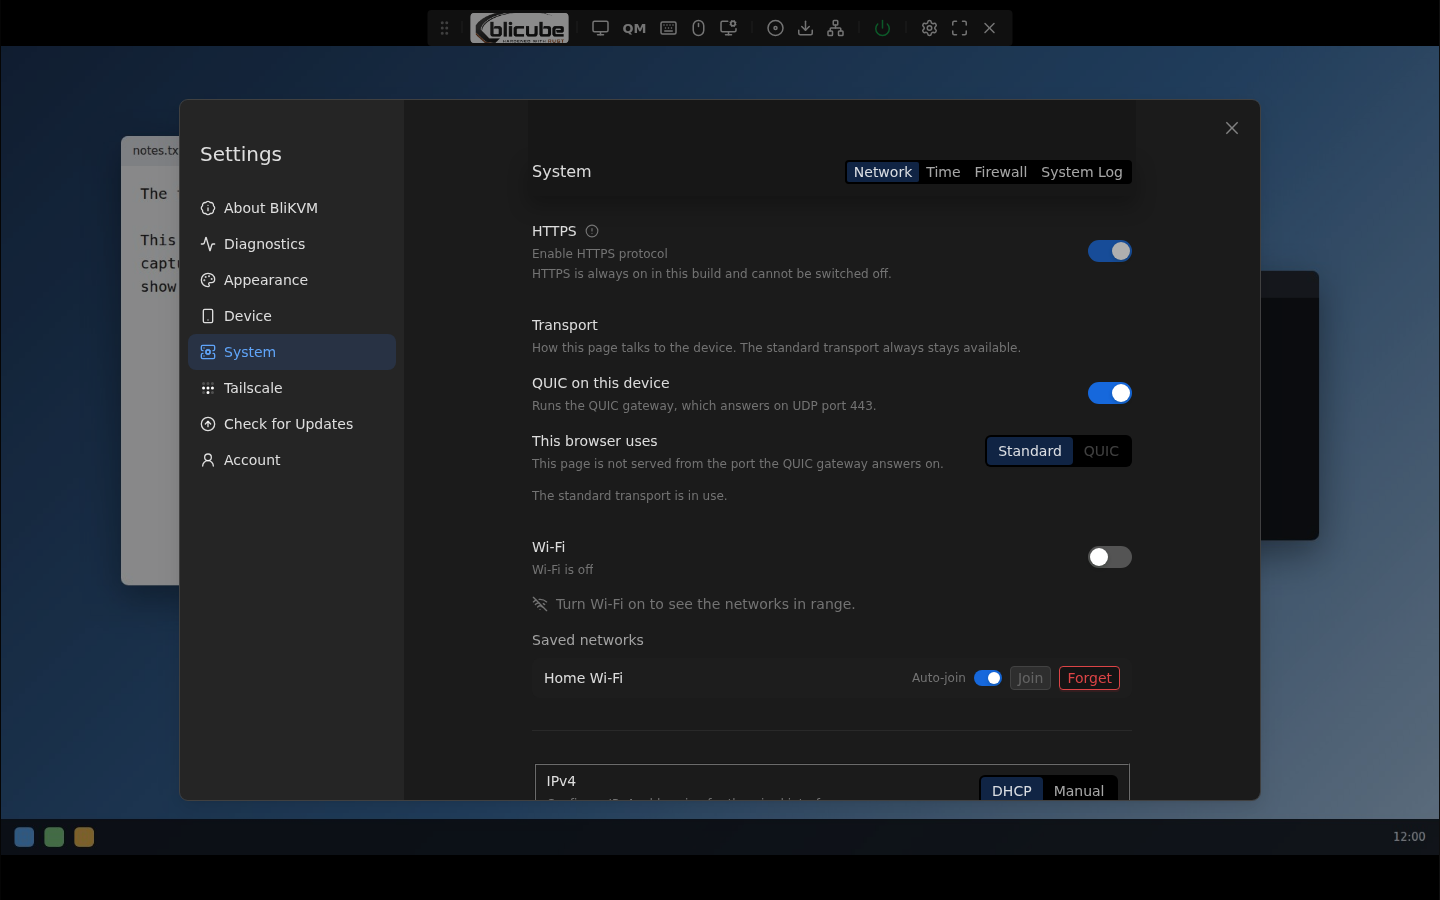The height and width of the screenshot is (900, 1440).
Task: Select DHCP for IPv4
Action: tap(1012, 790)
